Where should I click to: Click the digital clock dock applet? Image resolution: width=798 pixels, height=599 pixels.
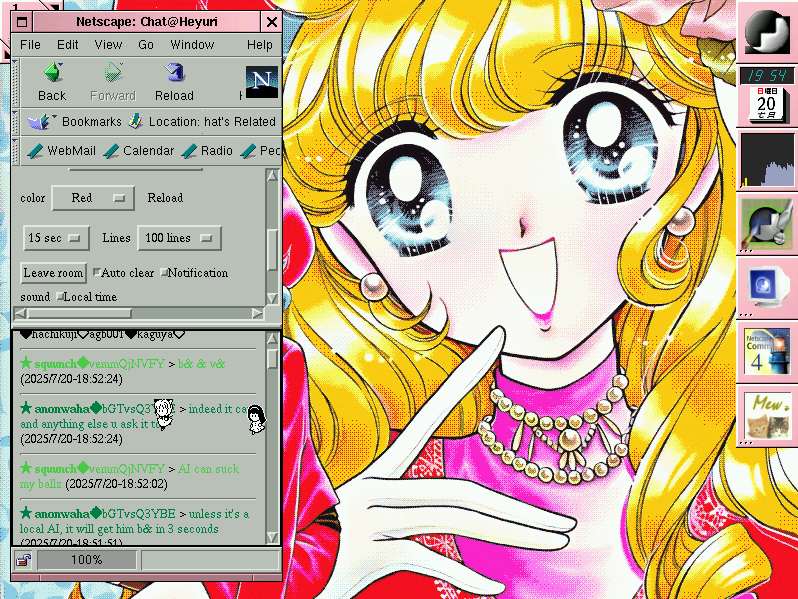click(766, 76)
